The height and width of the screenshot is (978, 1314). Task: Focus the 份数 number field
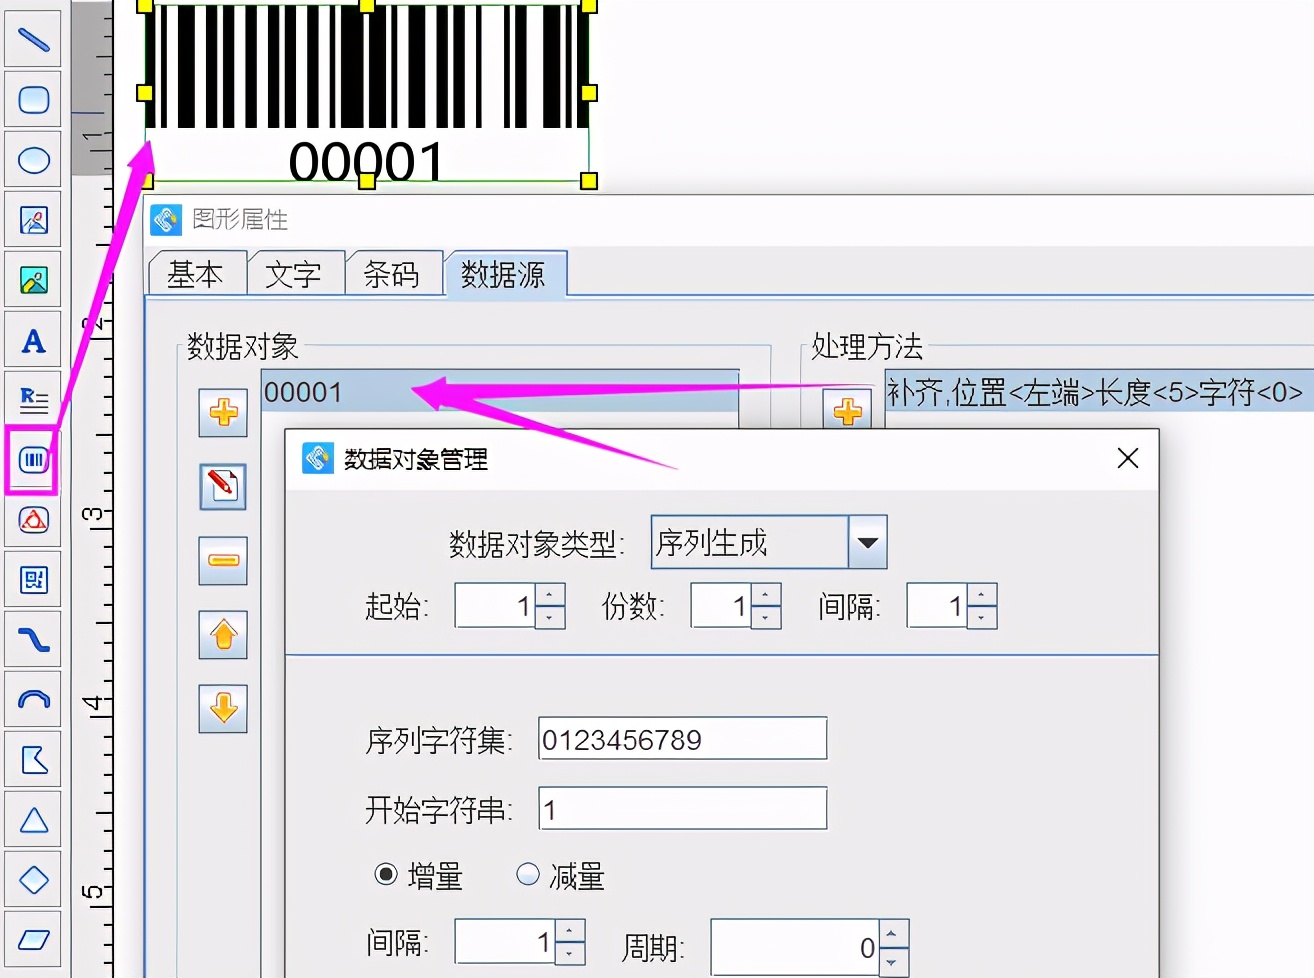pyautogui.click(x=722, y=606)
